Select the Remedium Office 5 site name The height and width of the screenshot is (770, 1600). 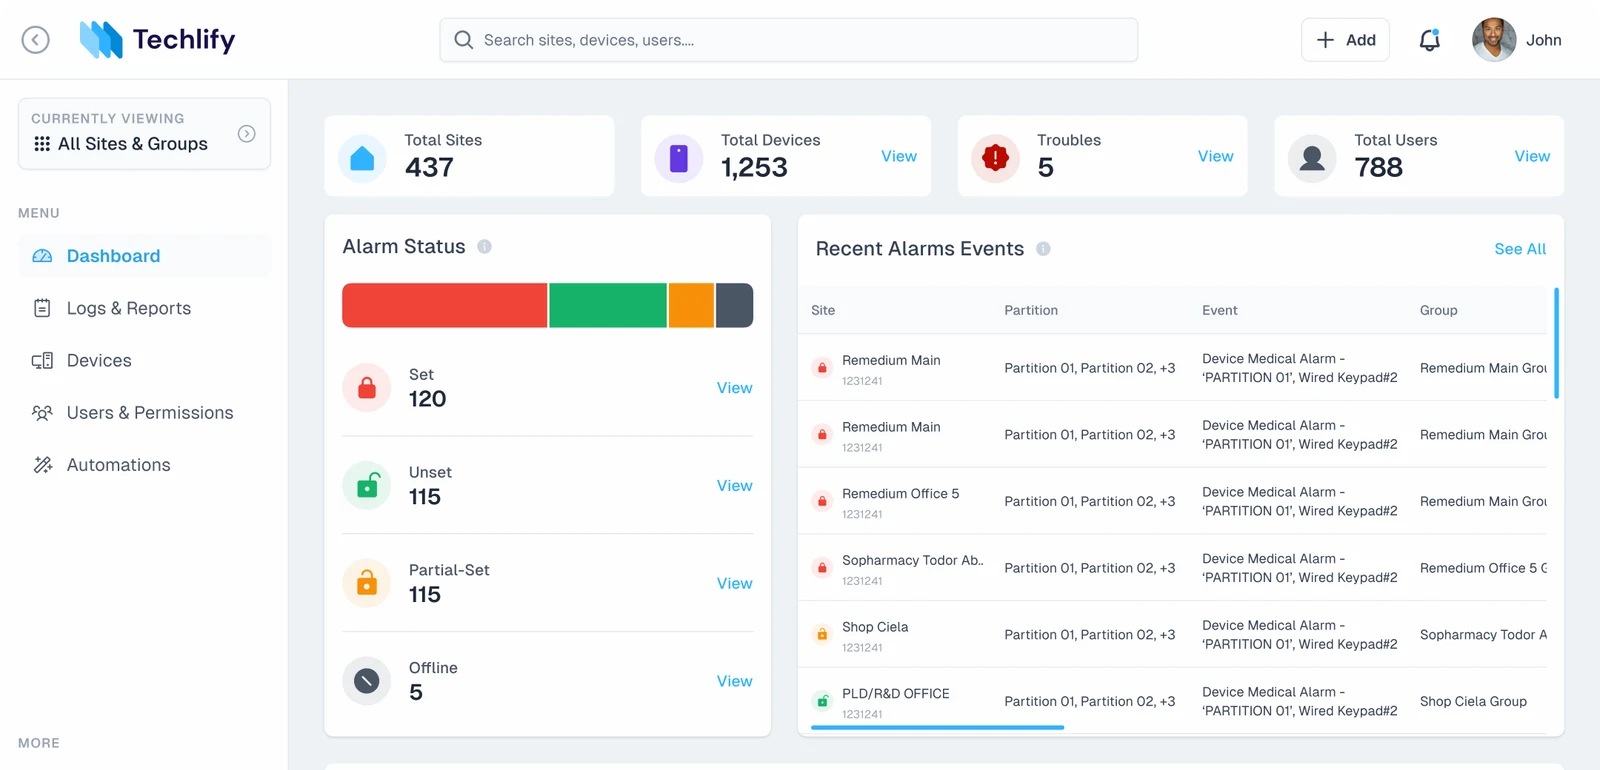coord(900,494)
